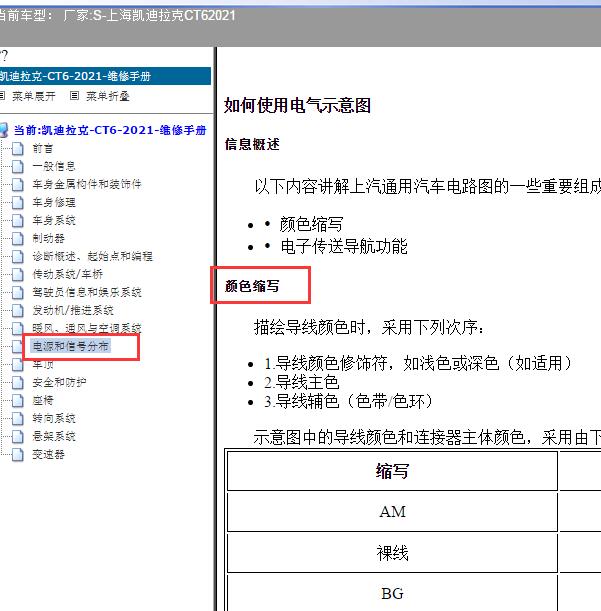Click the 菜单展开 expand-all button
Viewport: 601px width, 611px height.
point(34,96)
